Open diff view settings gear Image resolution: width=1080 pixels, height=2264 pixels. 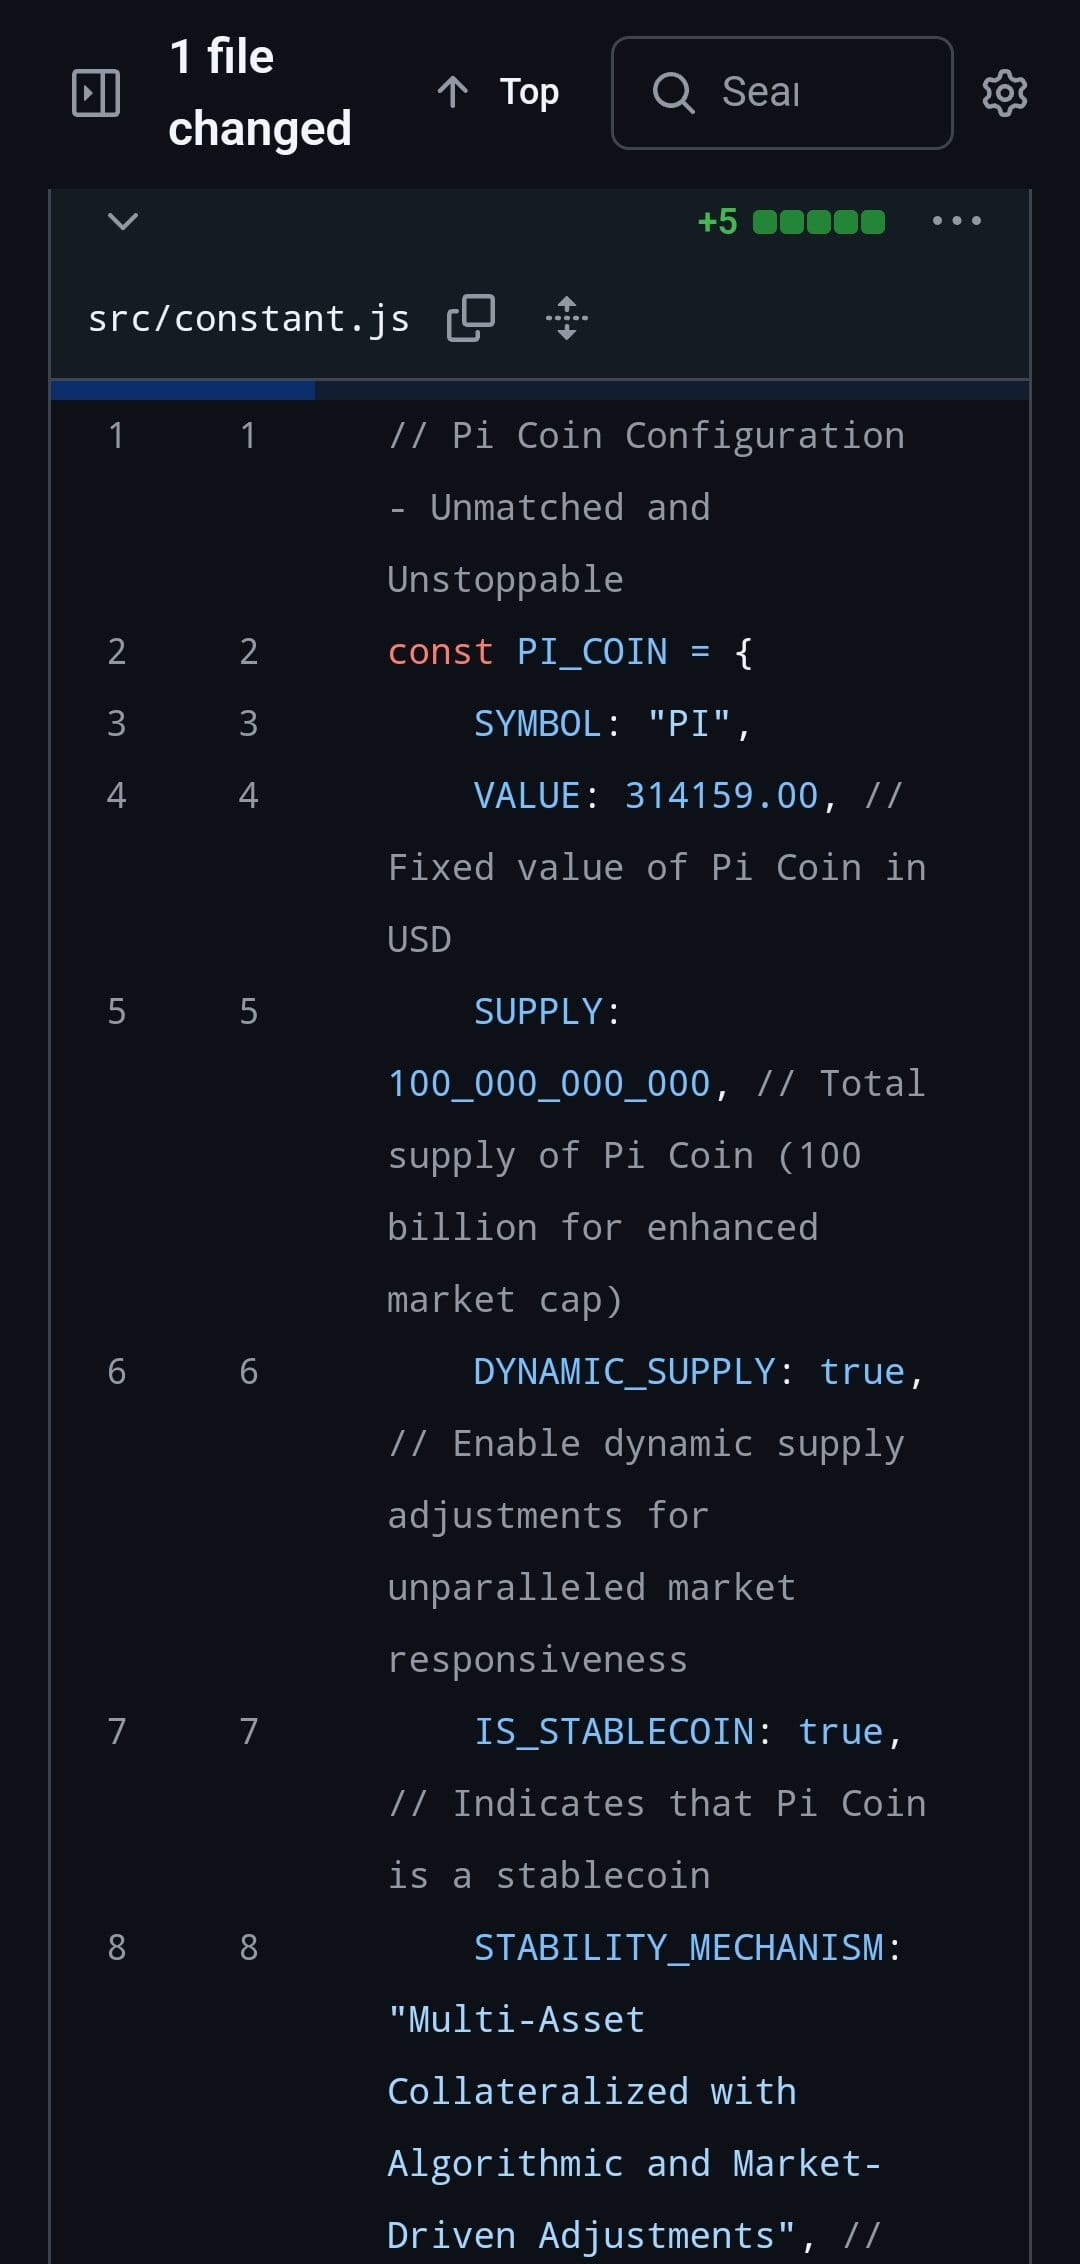pyautogui.click(x=1004, y=93)
